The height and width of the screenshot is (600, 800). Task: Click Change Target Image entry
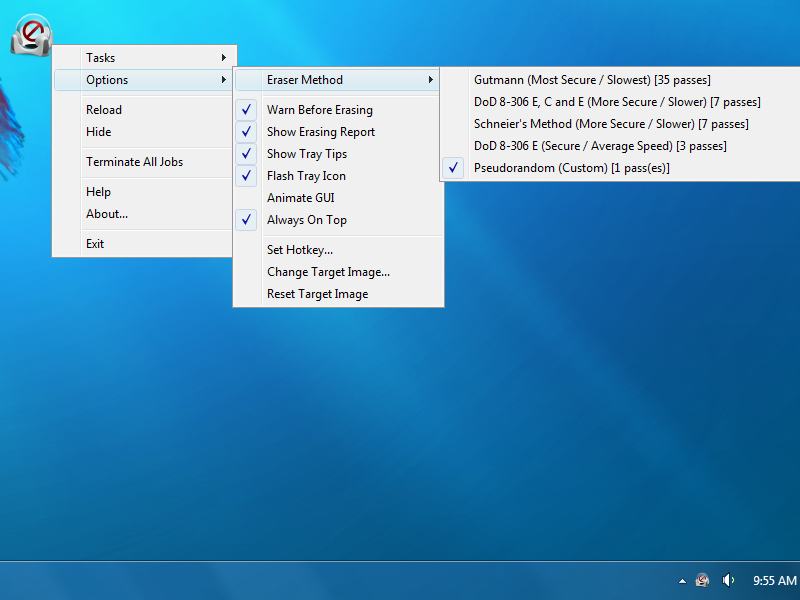pyautogui.click(x=328, y=272)
